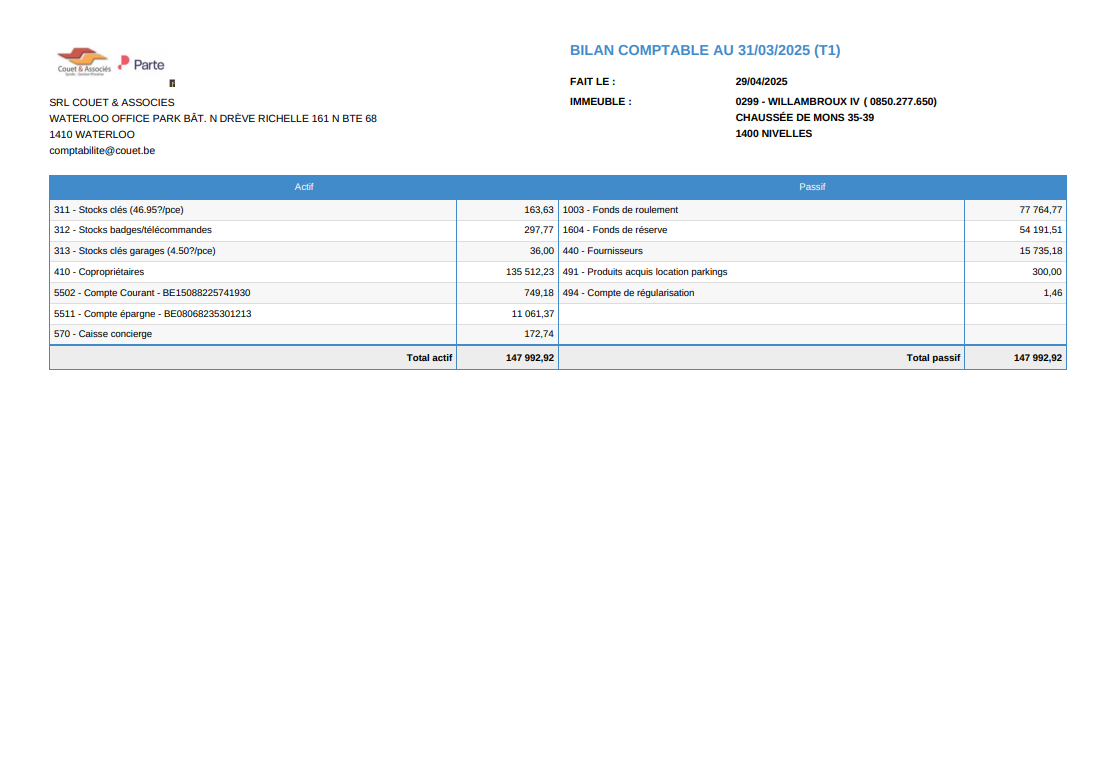Click the Couet & Associés logo
Screen dimensions: 1113x780
(x=84, y=62)
